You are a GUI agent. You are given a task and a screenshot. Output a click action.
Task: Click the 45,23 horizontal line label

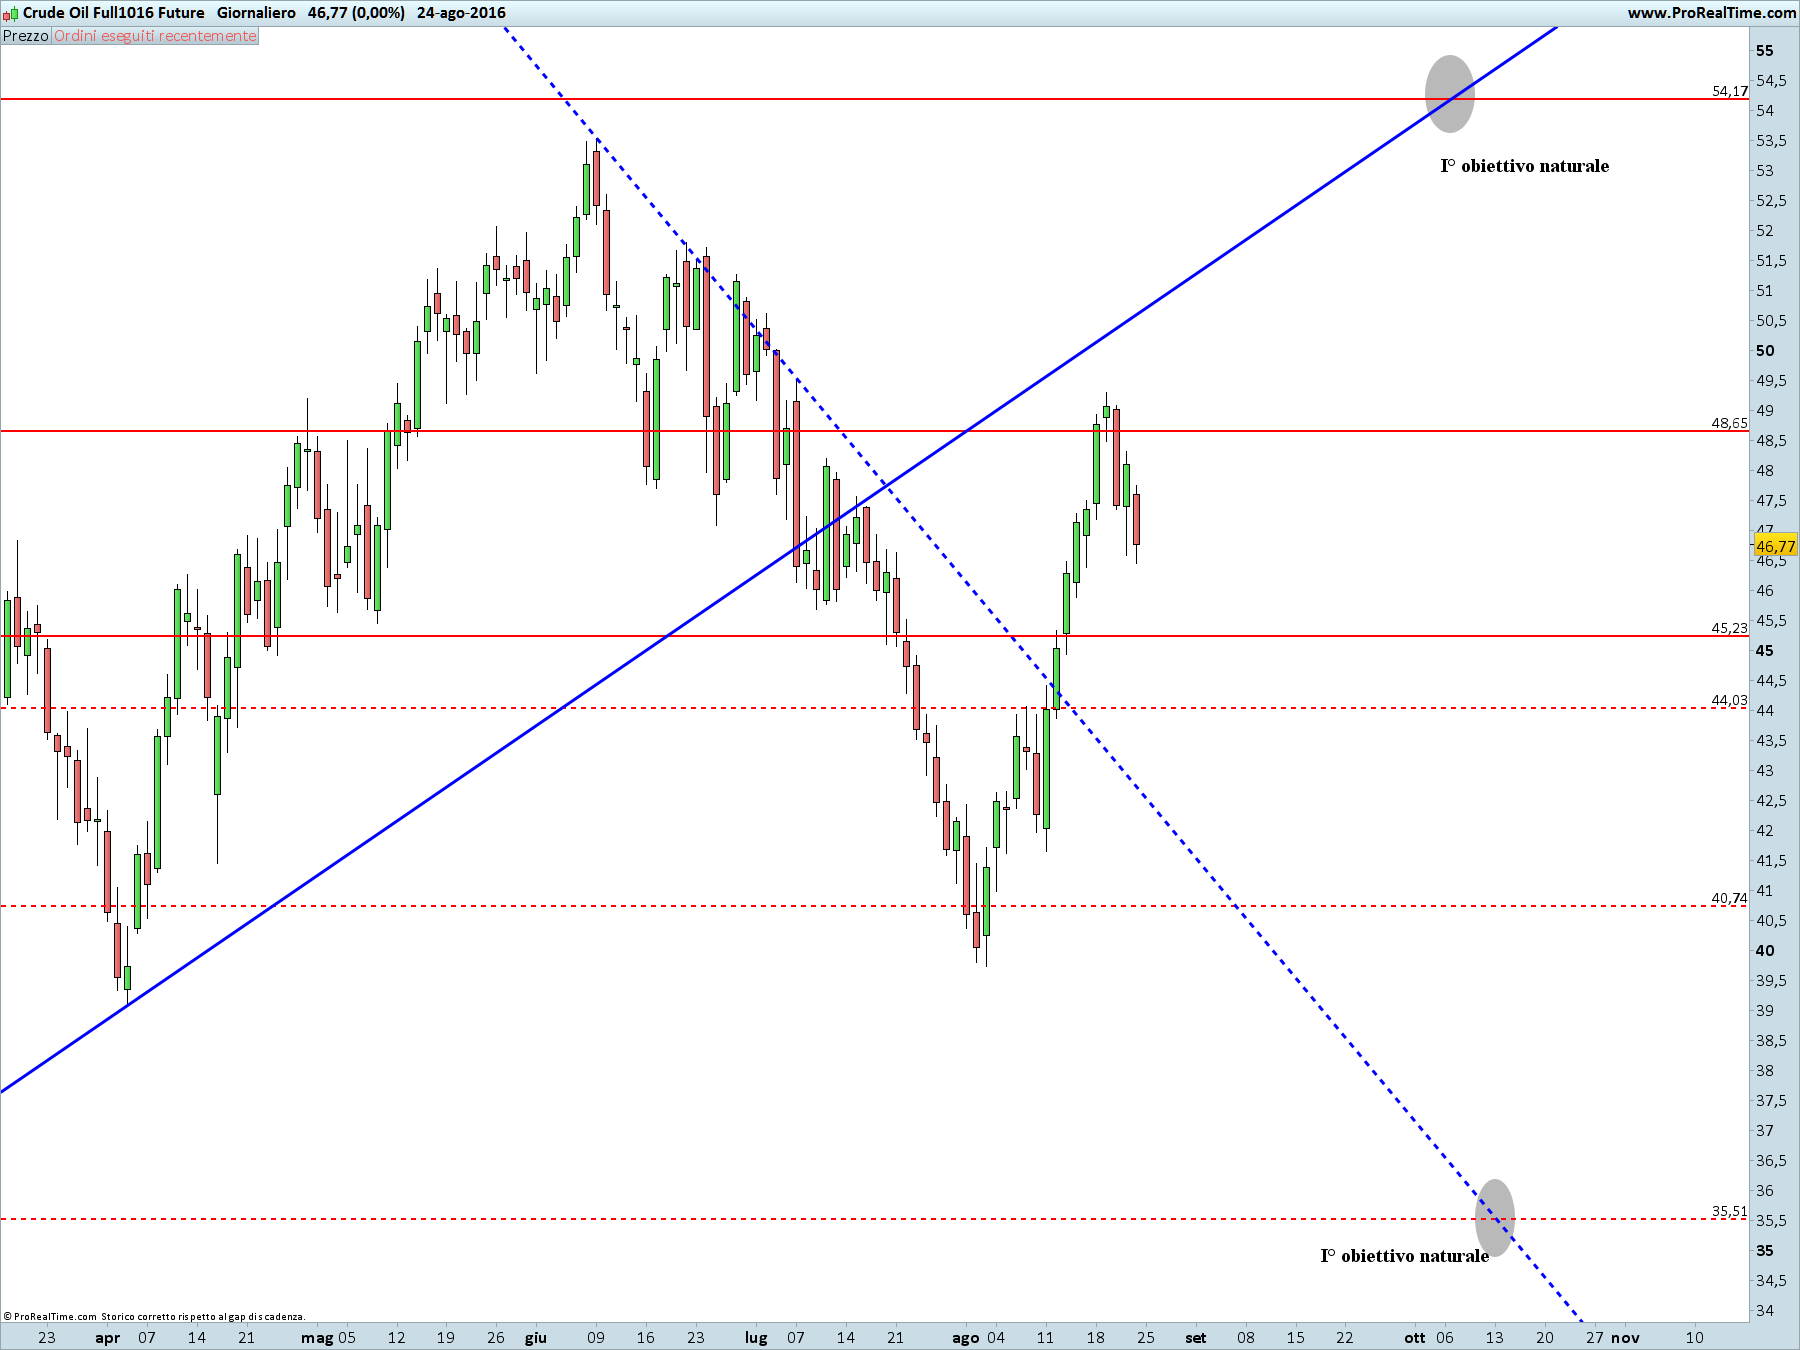[1730, 628]
